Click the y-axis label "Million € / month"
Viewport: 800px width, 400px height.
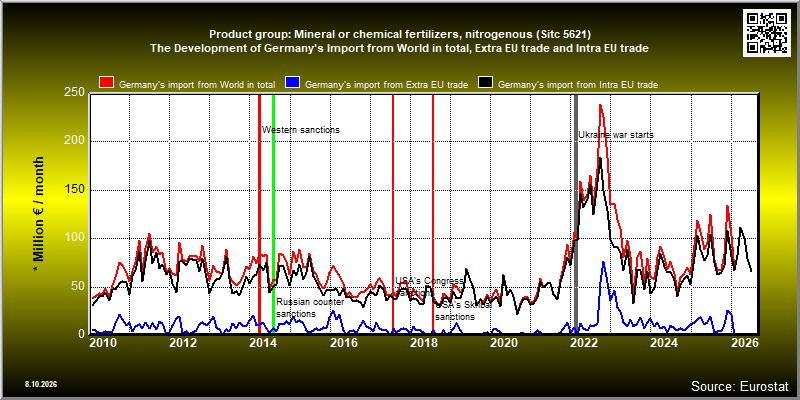39,213
